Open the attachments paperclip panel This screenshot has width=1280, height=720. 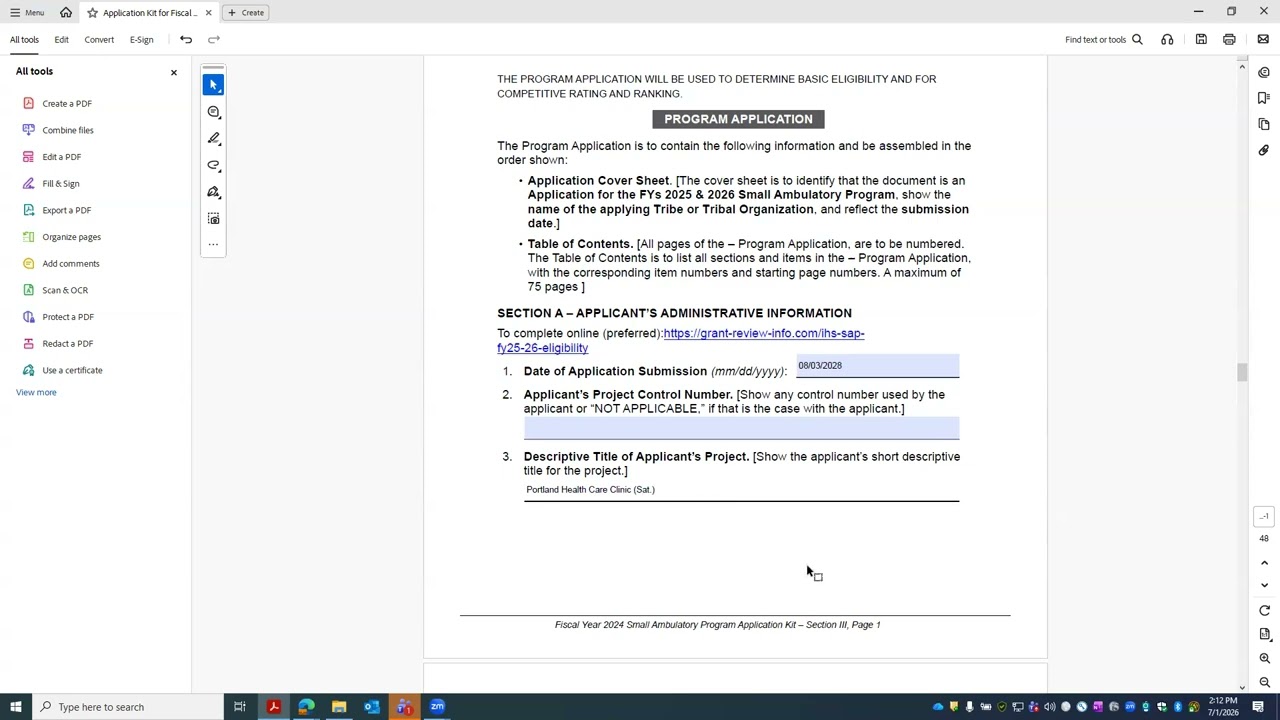pos(1264,150)
